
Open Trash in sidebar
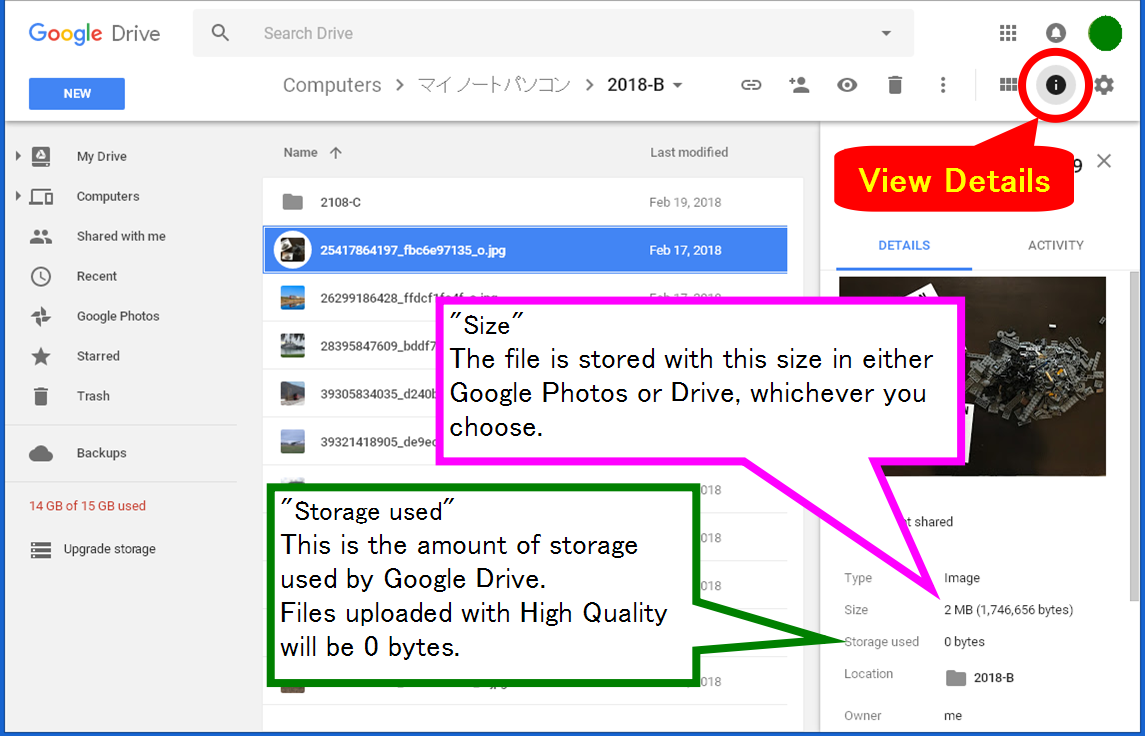tap(93, 396)
